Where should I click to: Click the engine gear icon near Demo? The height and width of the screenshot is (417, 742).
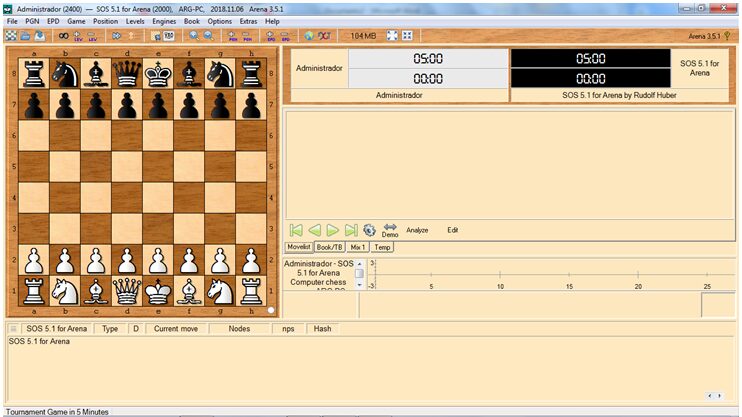point(370,231)
